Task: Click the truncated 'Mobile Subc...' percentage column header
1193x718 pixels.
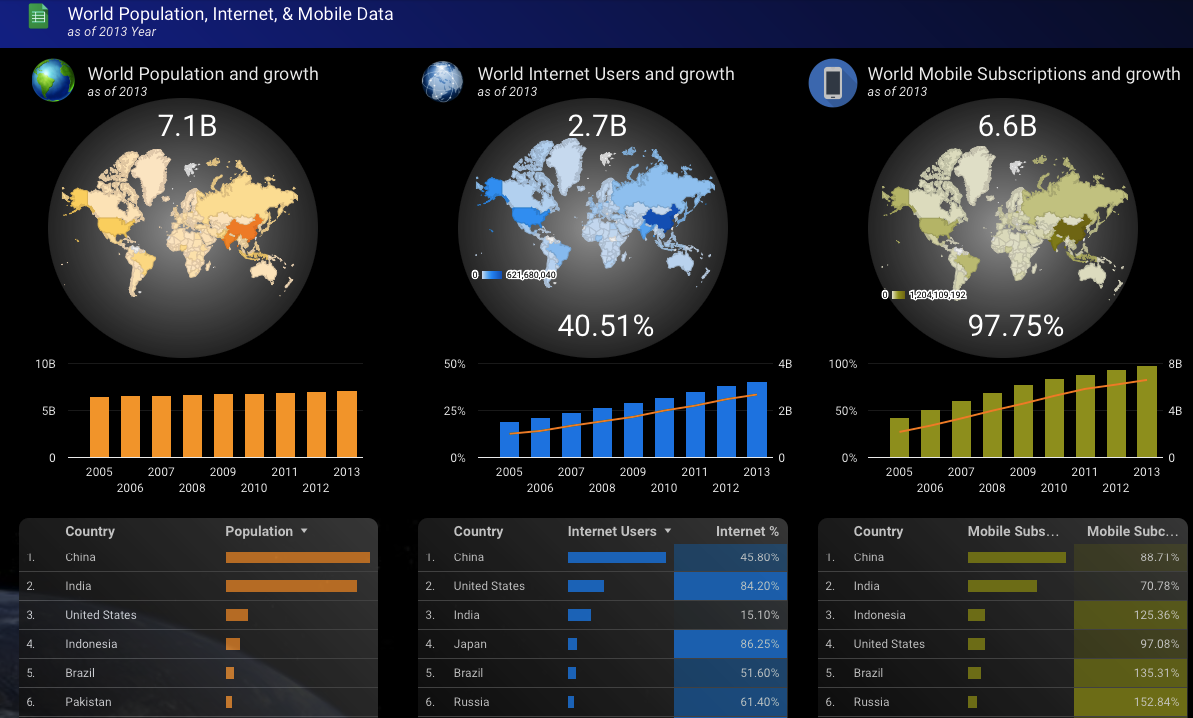Action: point(1133,531)
